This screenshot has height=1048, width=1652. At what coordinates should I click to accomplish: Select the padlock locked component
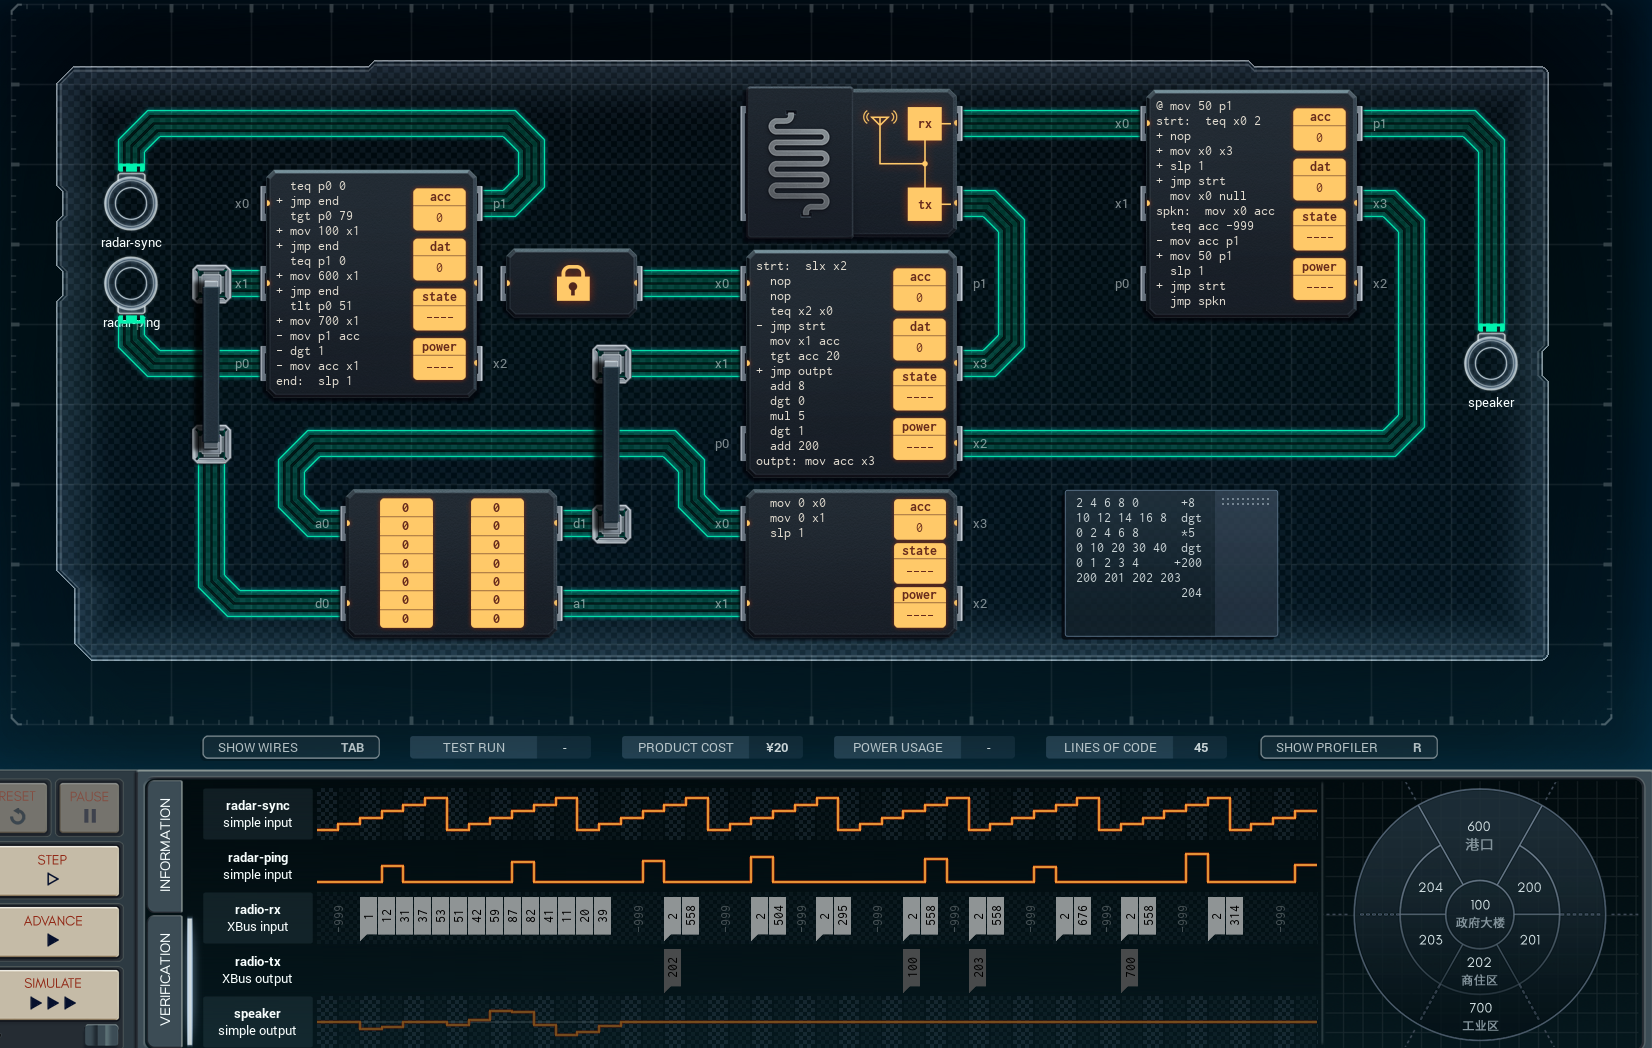point(572,283)
